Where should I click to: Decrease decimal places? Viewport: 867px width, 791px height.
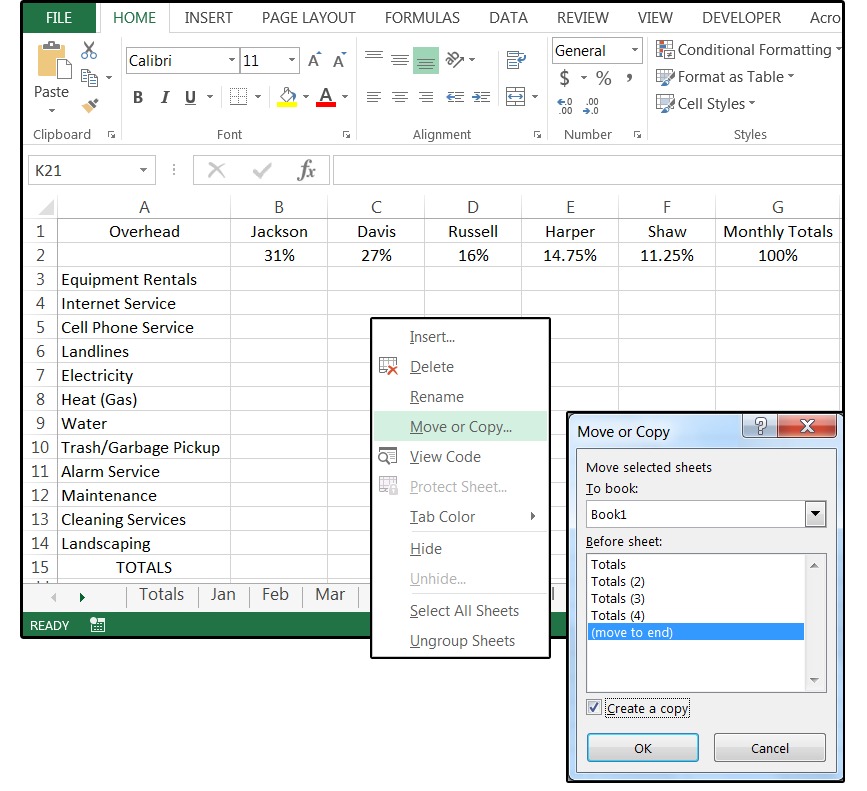[x=591, y=106]
